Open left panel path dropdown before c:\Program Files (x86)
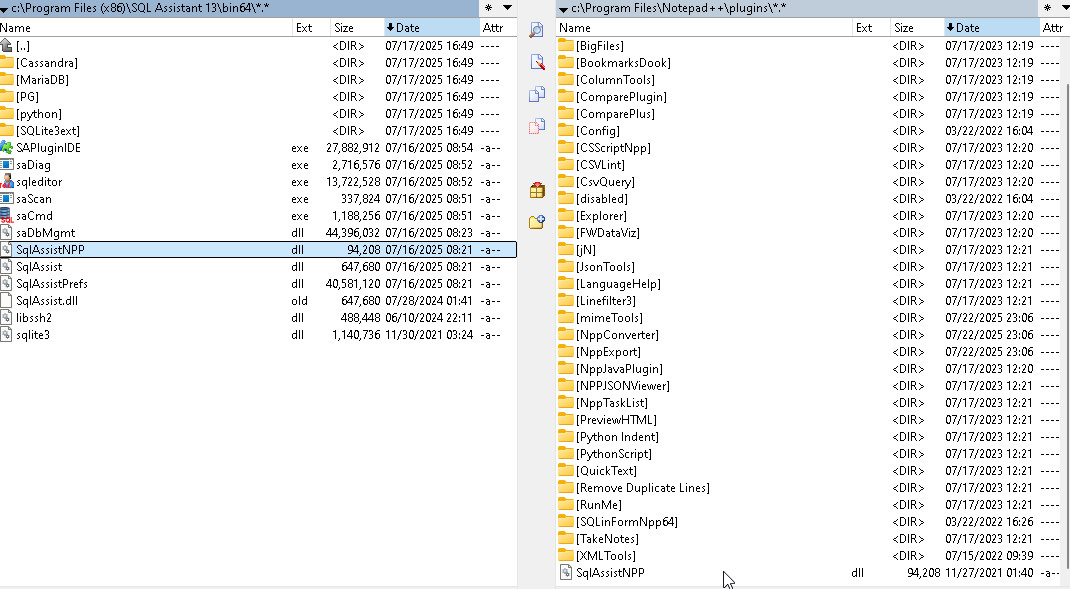Image resolution: width=1070 pixels, height=589 pixels. tap(4, 10)
